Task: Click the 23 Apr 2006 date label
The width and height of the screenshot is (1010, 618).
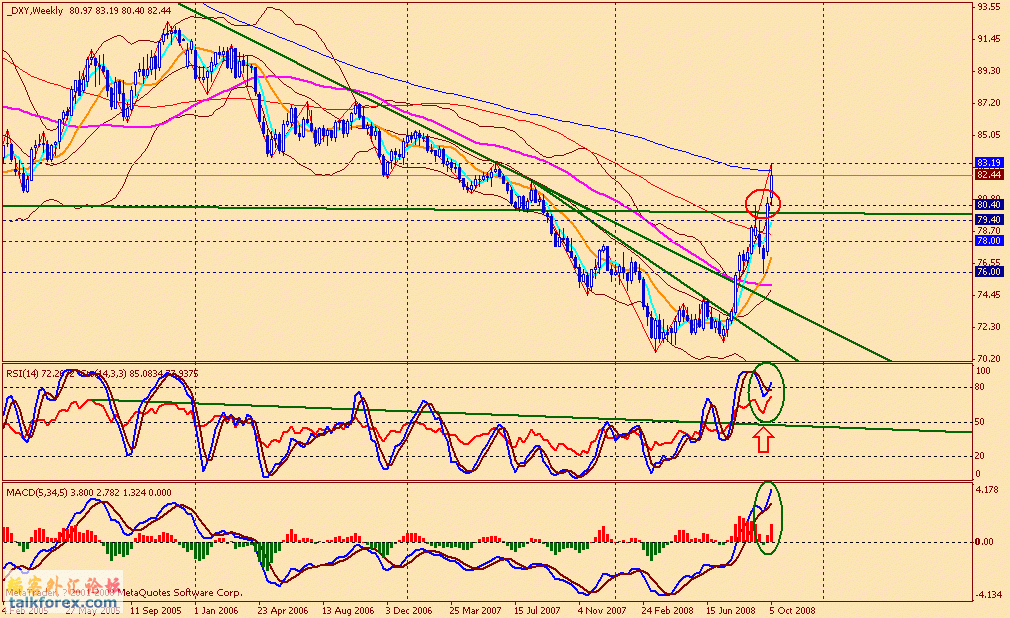Action: (x=283, y=610)
